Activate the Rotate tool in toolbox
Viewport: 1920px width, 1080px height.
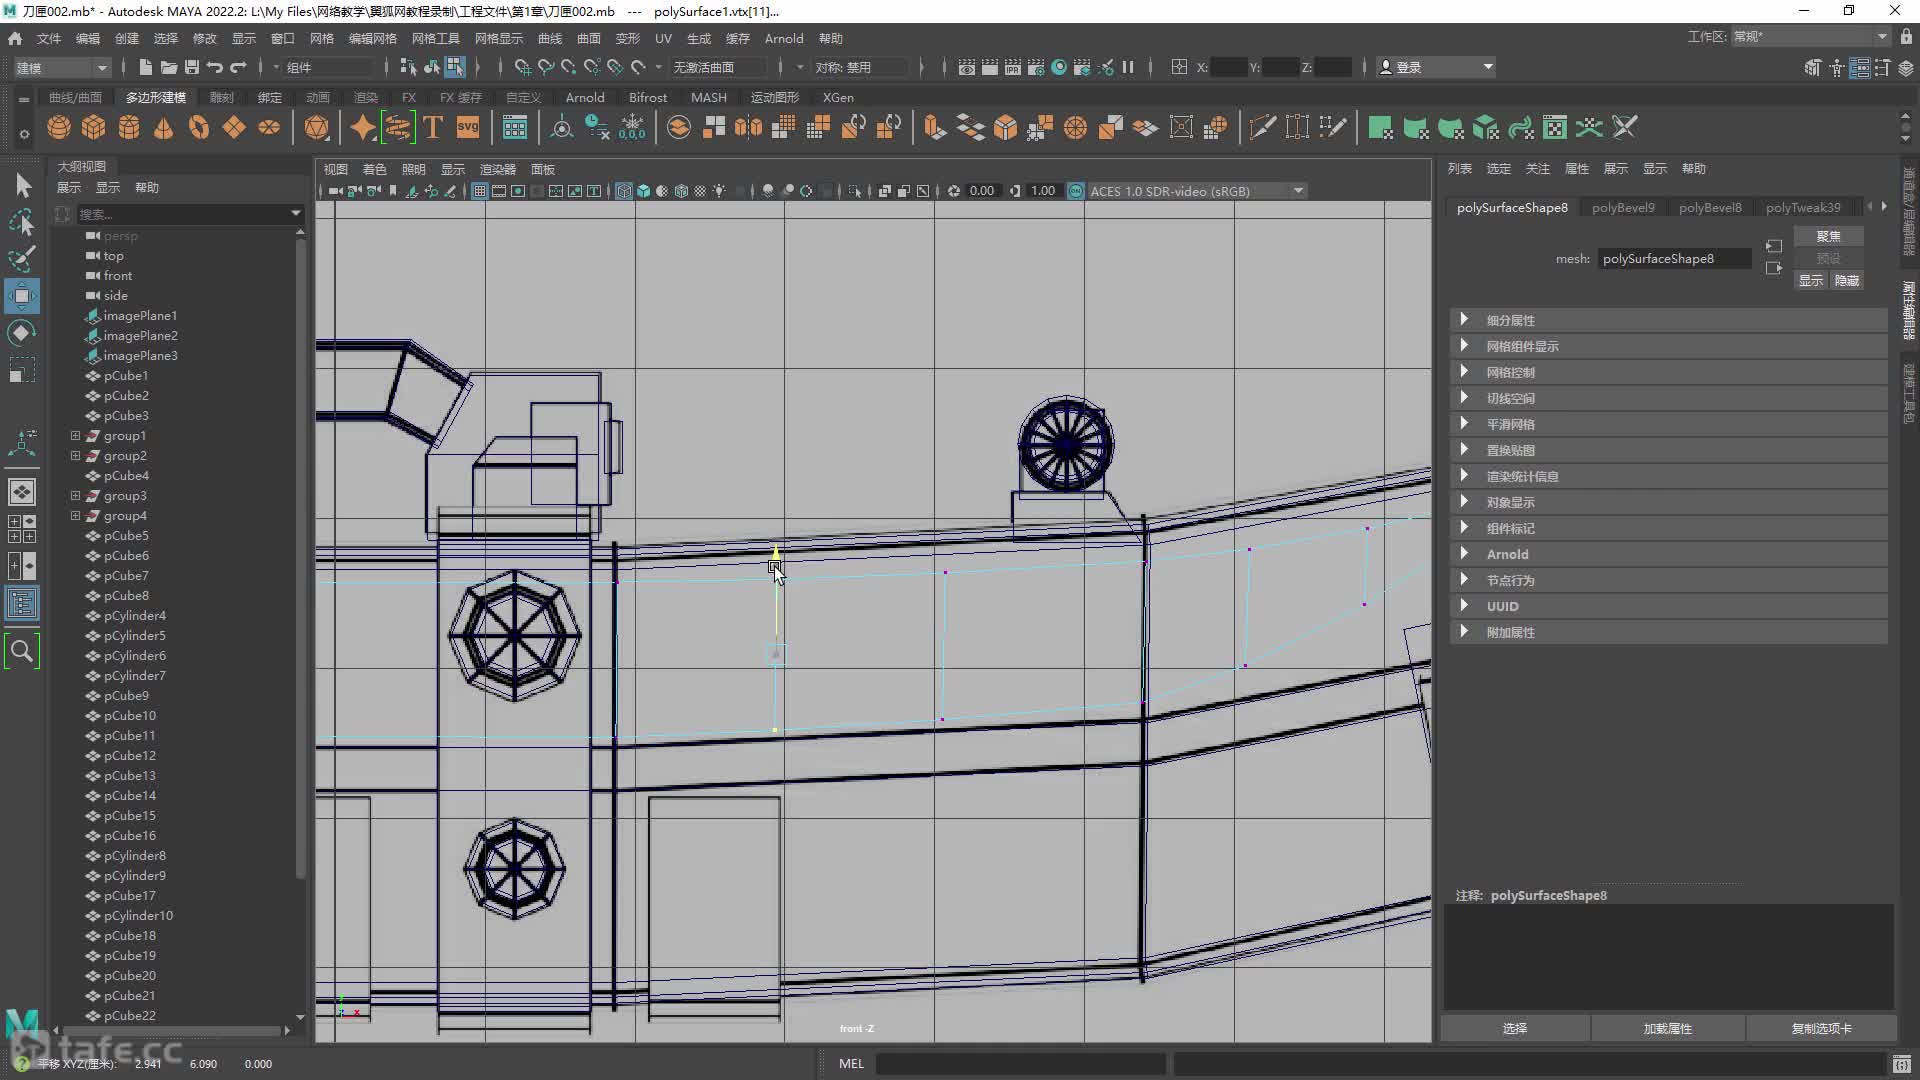coord(22,333)
